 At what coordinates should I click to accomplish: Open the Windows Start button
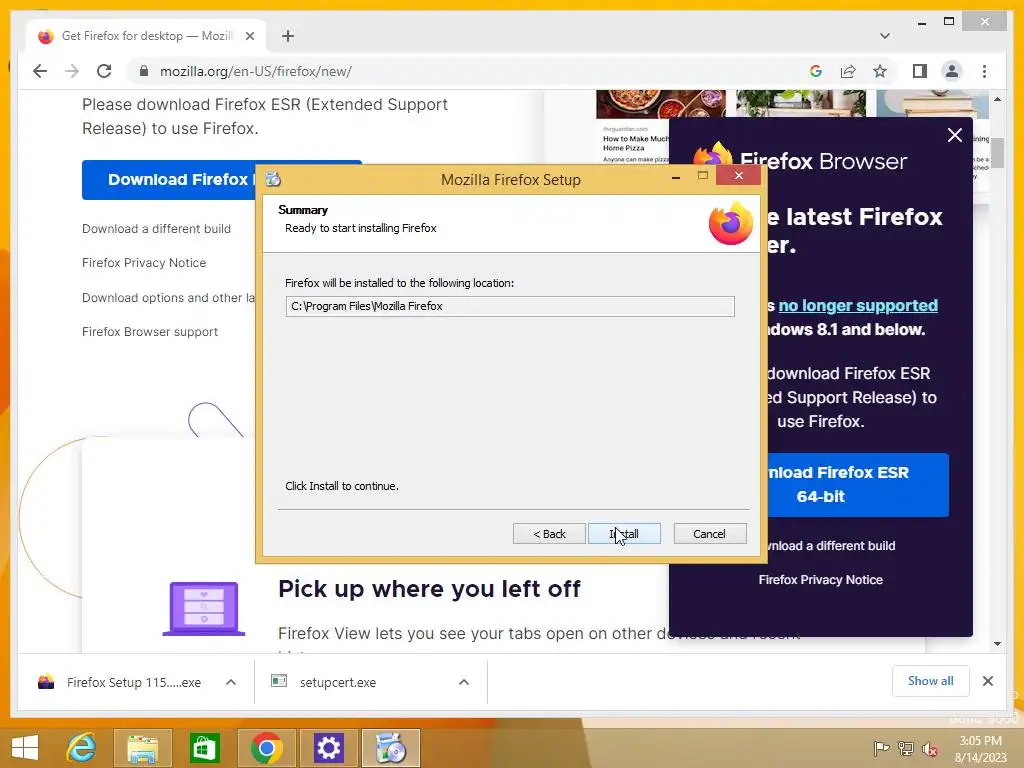25,748
